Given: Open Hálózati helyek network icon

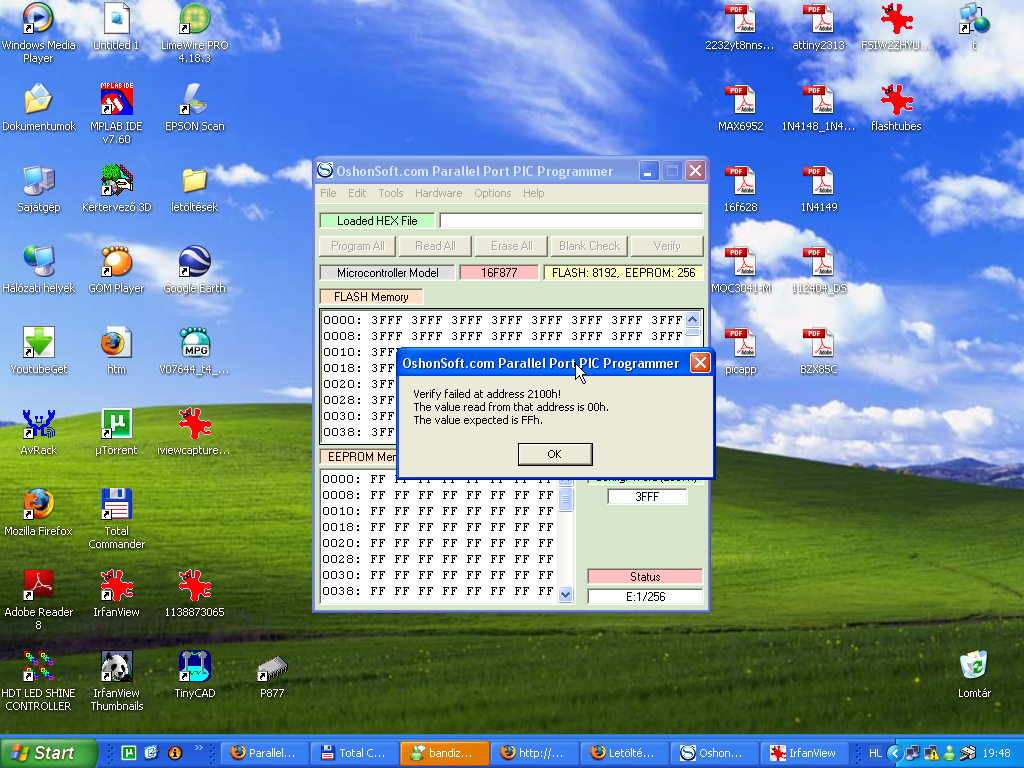Looking at the screenshot, I should (x=39, y=270).
